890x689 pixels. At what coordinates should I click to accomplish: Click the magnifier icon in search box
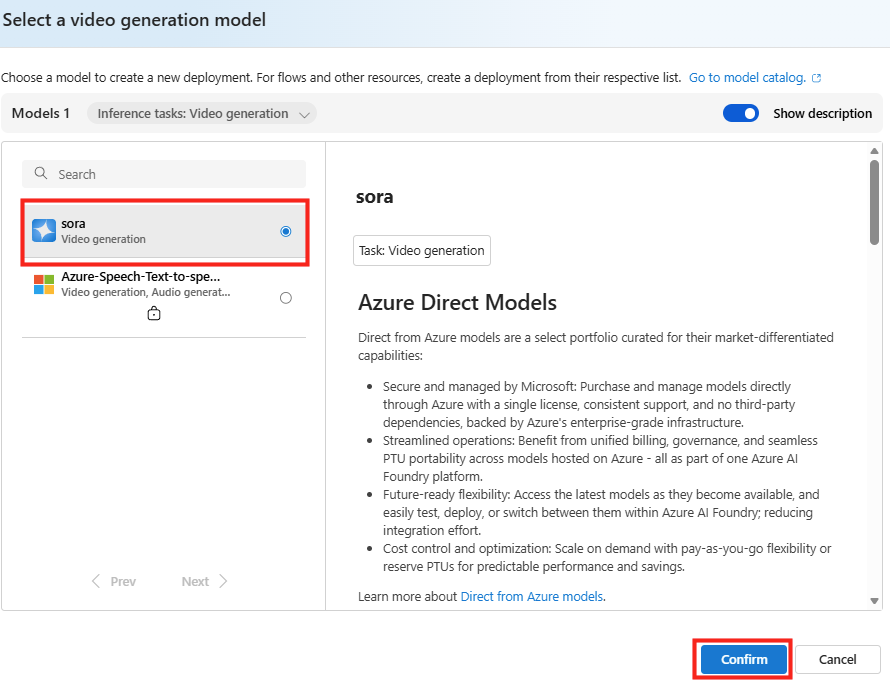[x=41, y=174]
